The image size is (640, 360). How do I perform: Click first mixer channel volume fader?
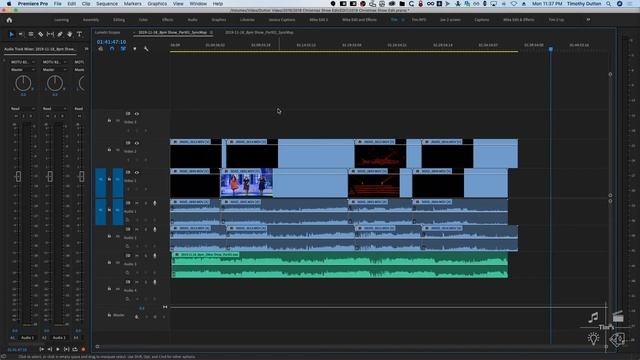tap(18, 176)
